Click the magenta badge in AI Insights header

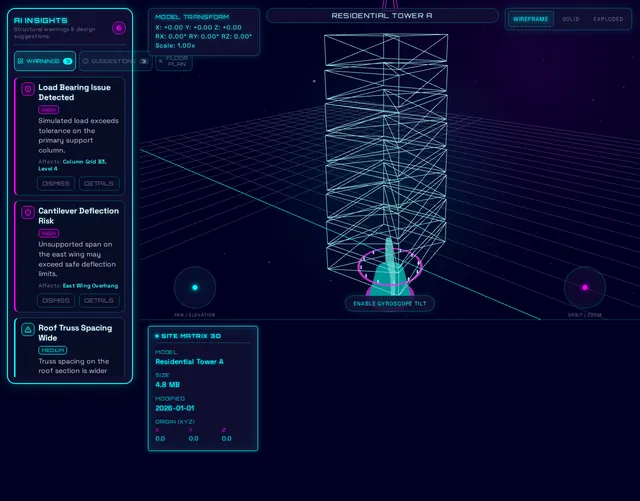pyautogui.click(x=119, y=28)
